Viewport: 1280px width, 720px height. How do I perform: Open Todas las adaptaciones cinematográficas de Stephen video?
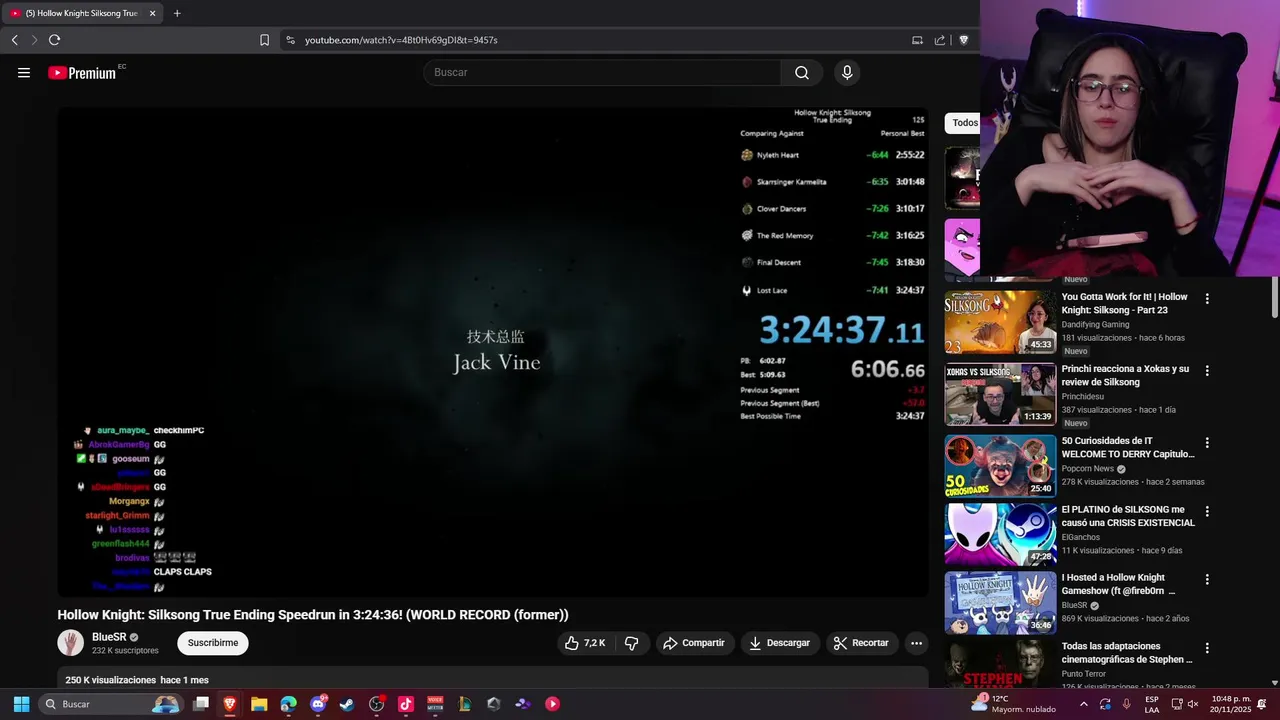(x=1127, y=653)
